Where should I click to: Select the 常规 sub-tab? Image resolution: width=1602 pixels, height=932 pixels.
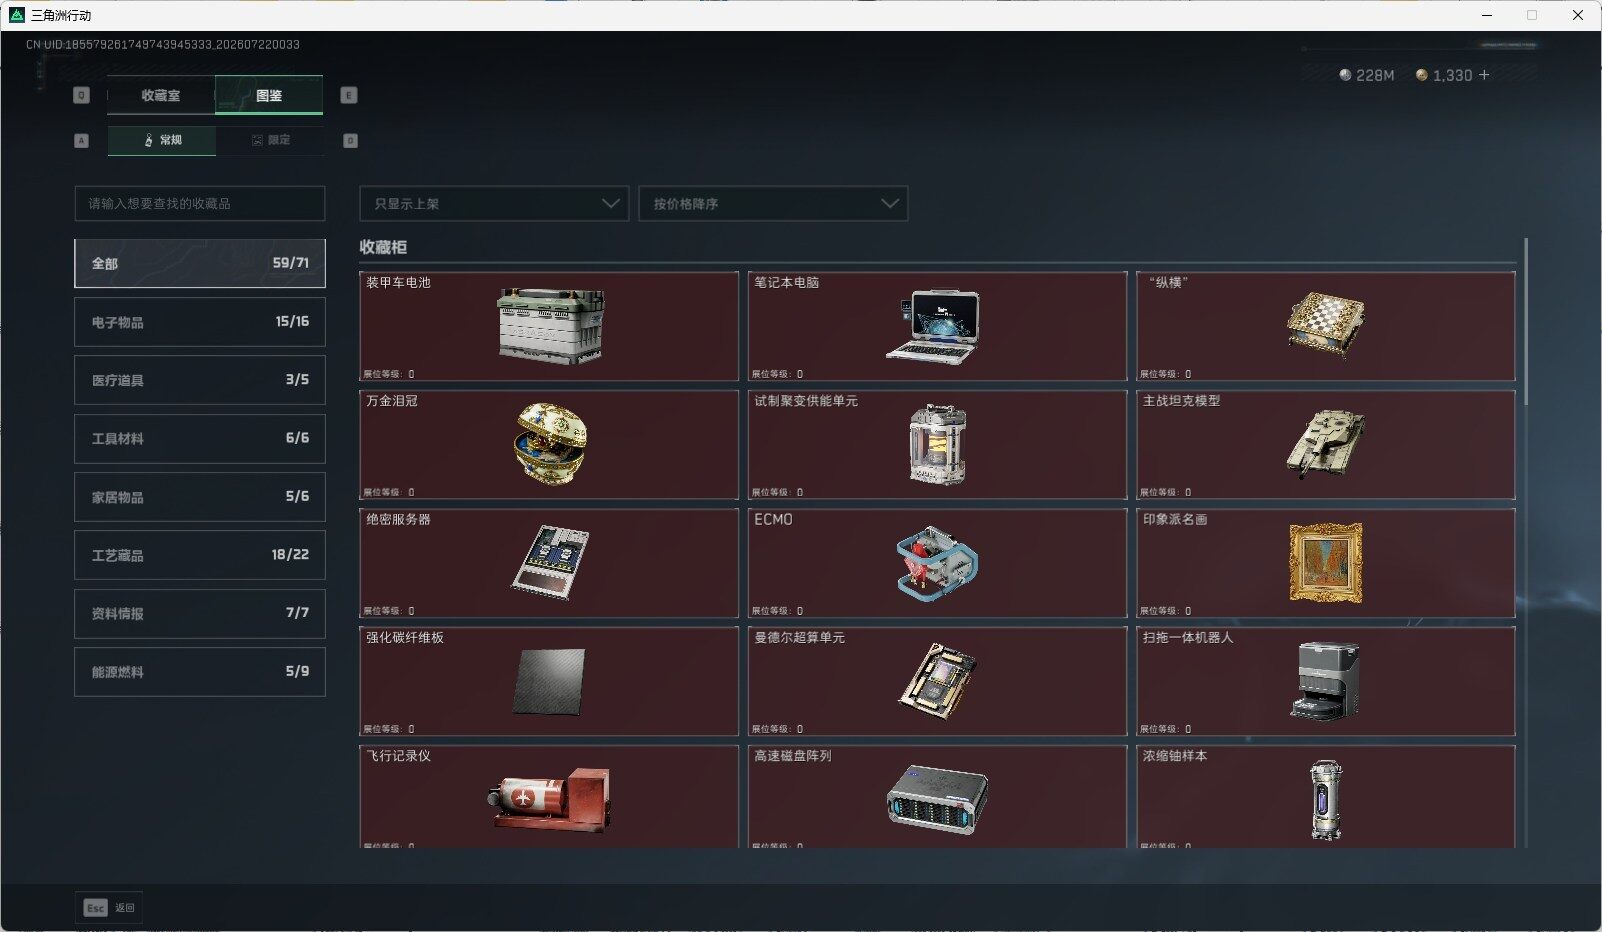coord(162,140)
